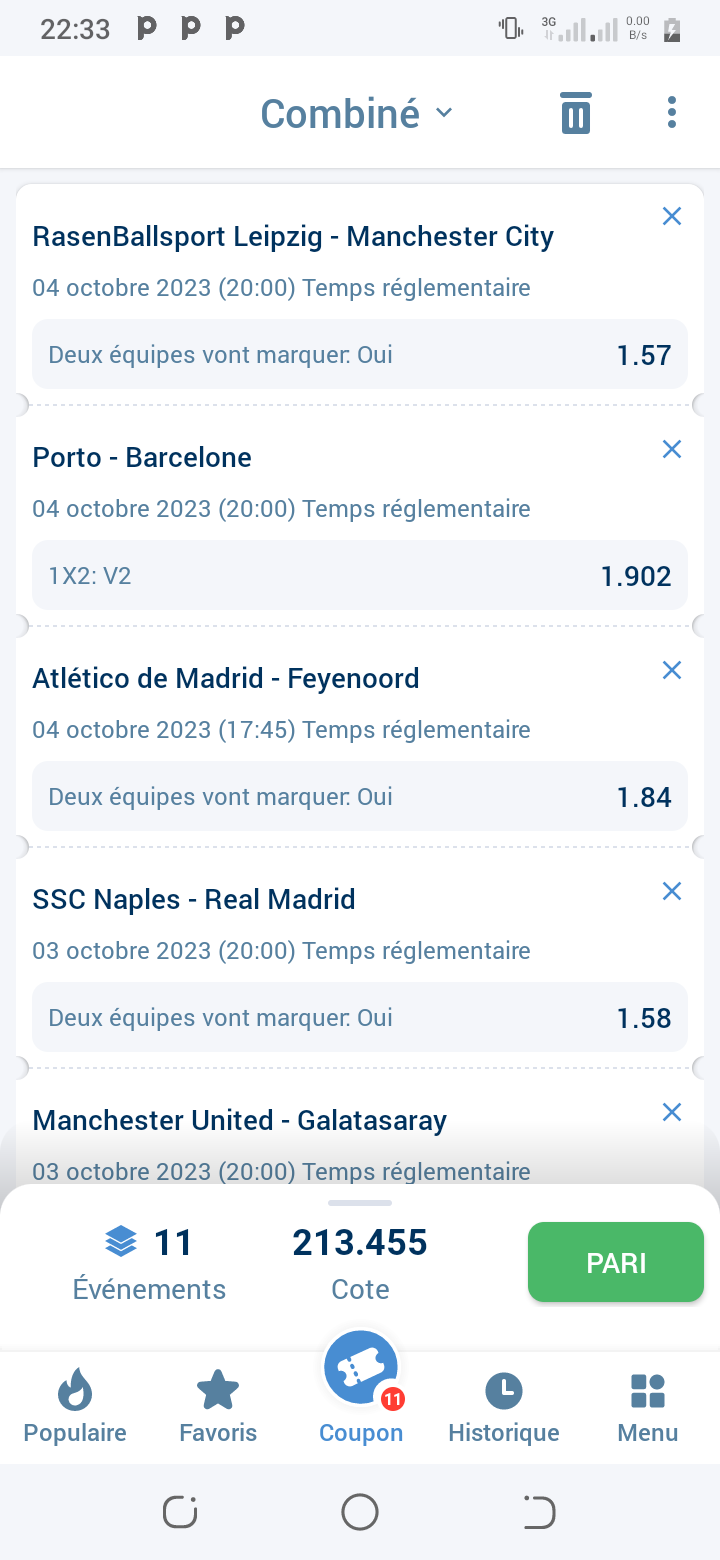Switch to the Historique tab
The width and height of the screenshot is (720, 1560).
tap(504, 1407)
